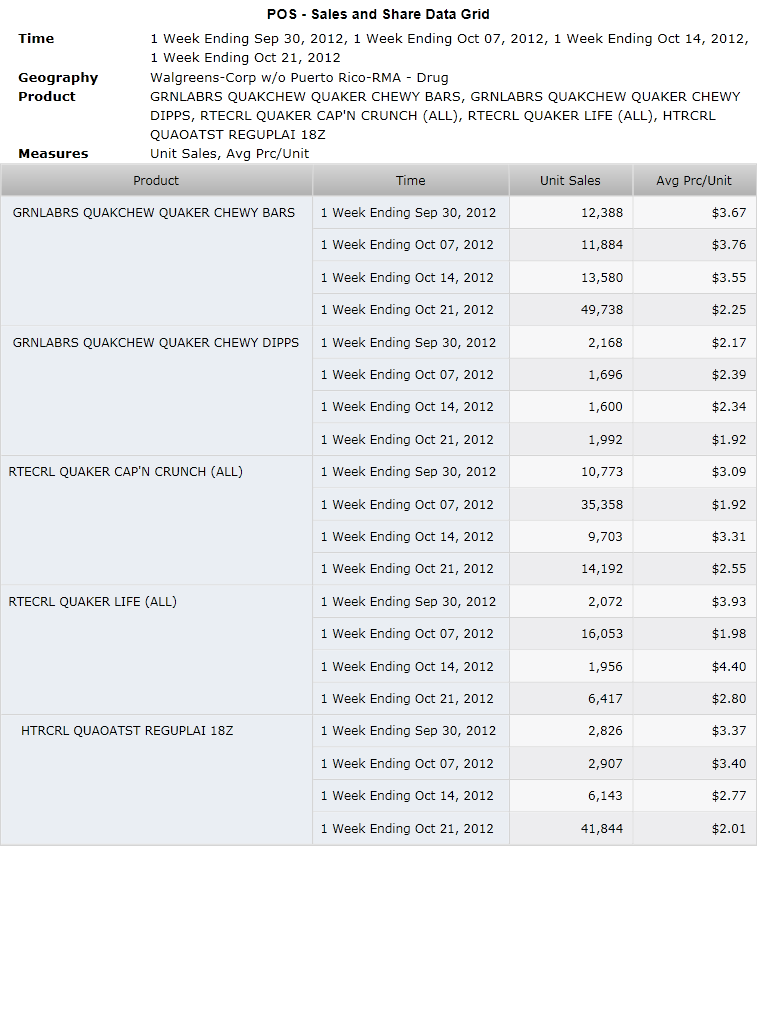Click the Time column header
The width and height of the screenshot is (757, 1027).
411,180
